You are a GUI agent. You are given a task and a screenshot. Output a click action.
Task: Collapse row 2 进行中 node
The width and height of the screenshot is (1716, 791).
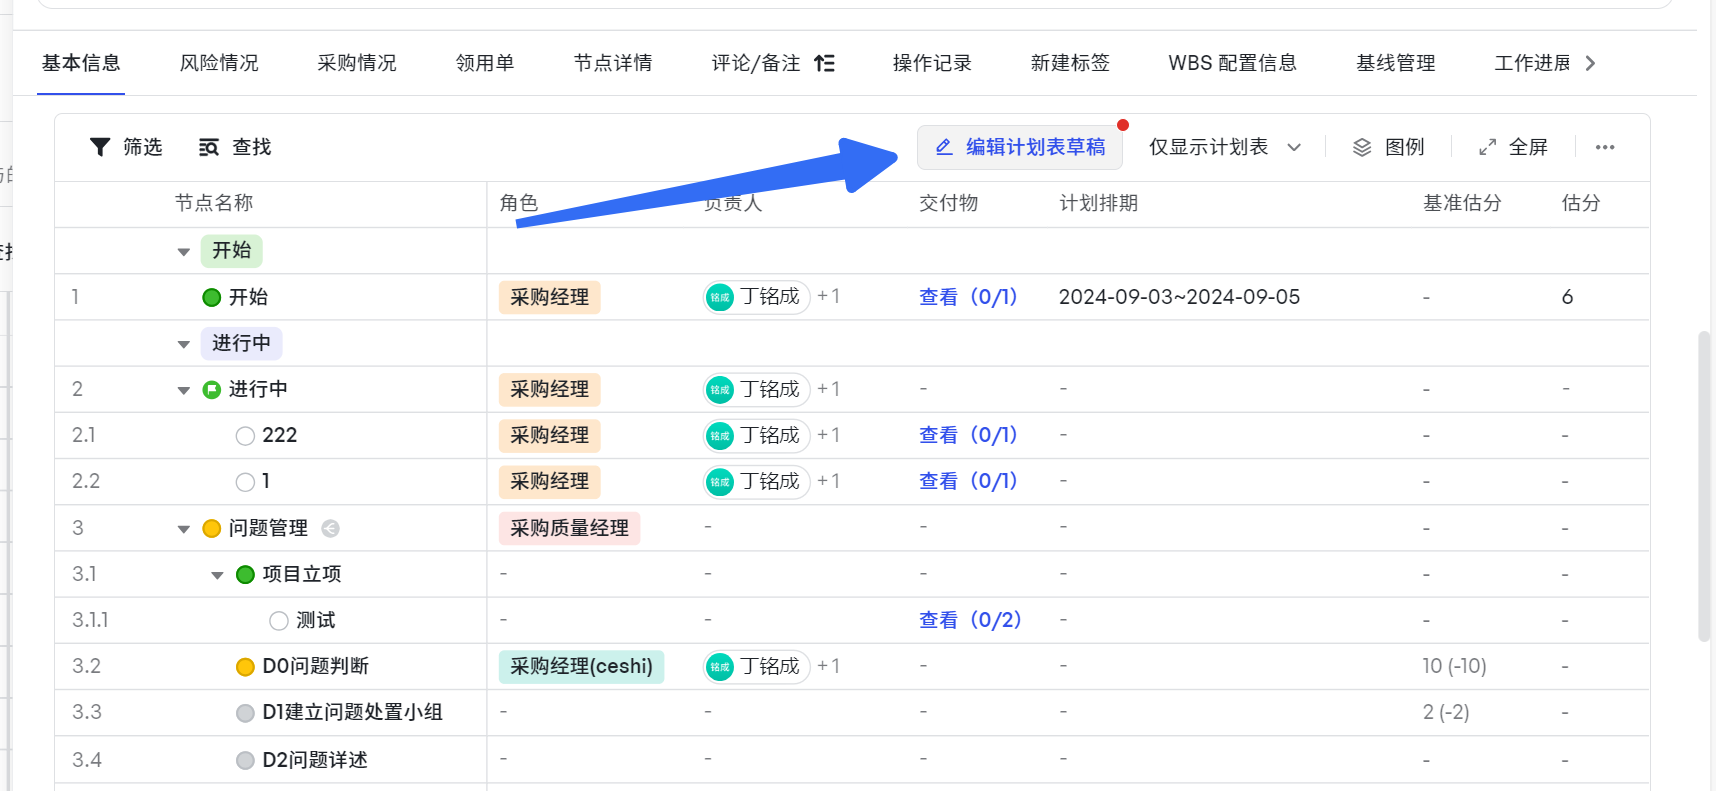(x=184, y=391)
